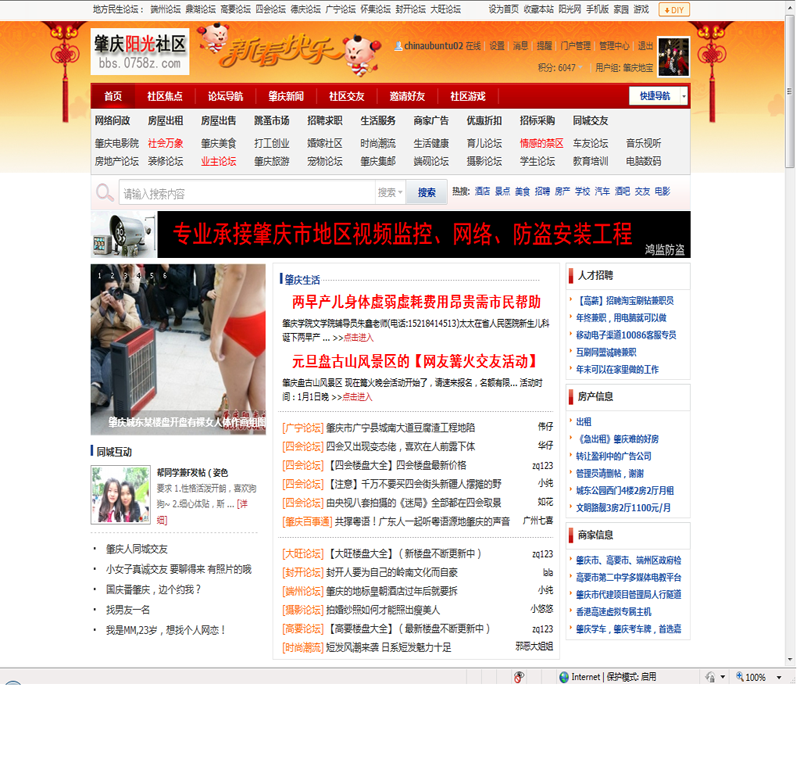This screenshot has width=800, height=777.
Task: Click the main slideshow photo
Action: 178,349
